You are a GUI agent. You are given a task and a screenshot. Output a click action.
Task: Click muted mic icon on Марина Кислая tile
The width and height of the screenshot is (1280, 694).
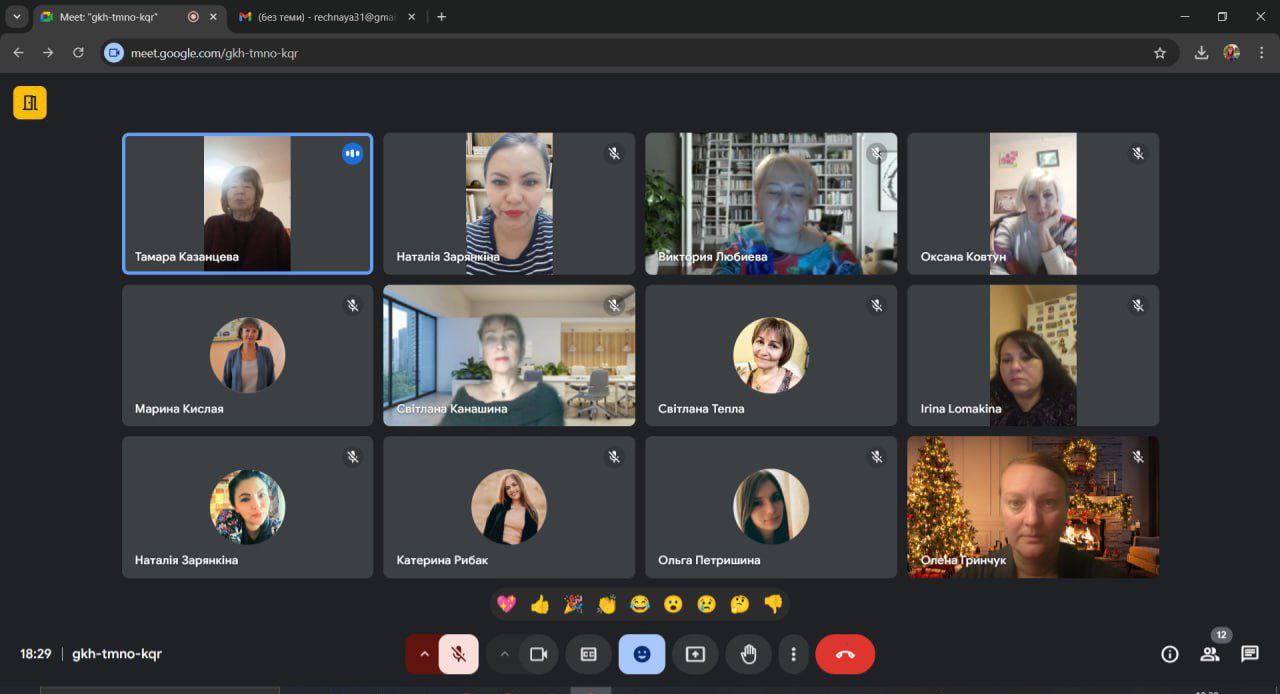pos(352,305)
